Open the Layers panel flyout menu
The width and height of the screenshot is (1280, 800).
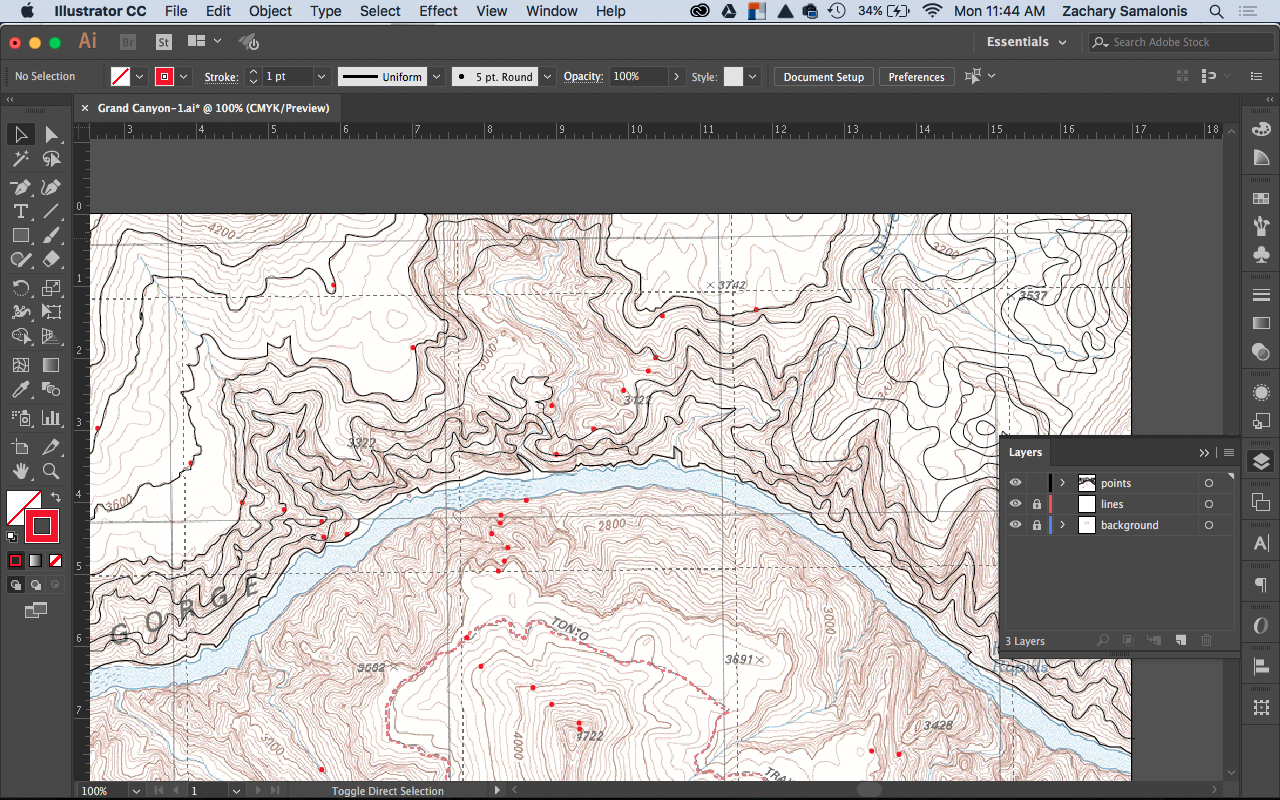click(1229, 453)
